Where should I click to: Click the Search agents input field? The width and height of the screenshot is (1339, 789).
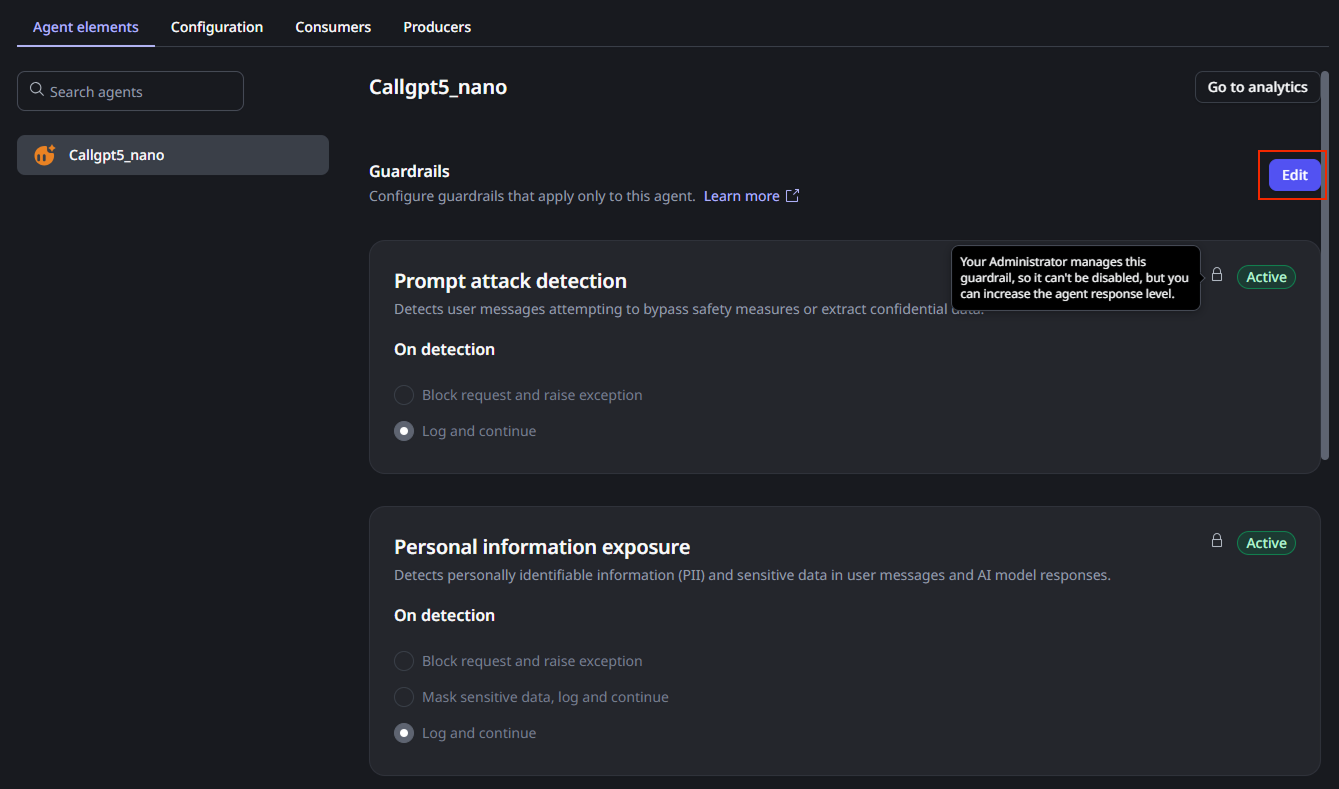coord(130,91)
